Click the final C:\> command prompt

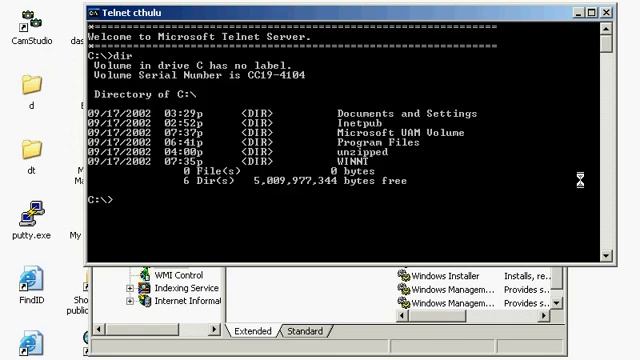pos(100,200)
